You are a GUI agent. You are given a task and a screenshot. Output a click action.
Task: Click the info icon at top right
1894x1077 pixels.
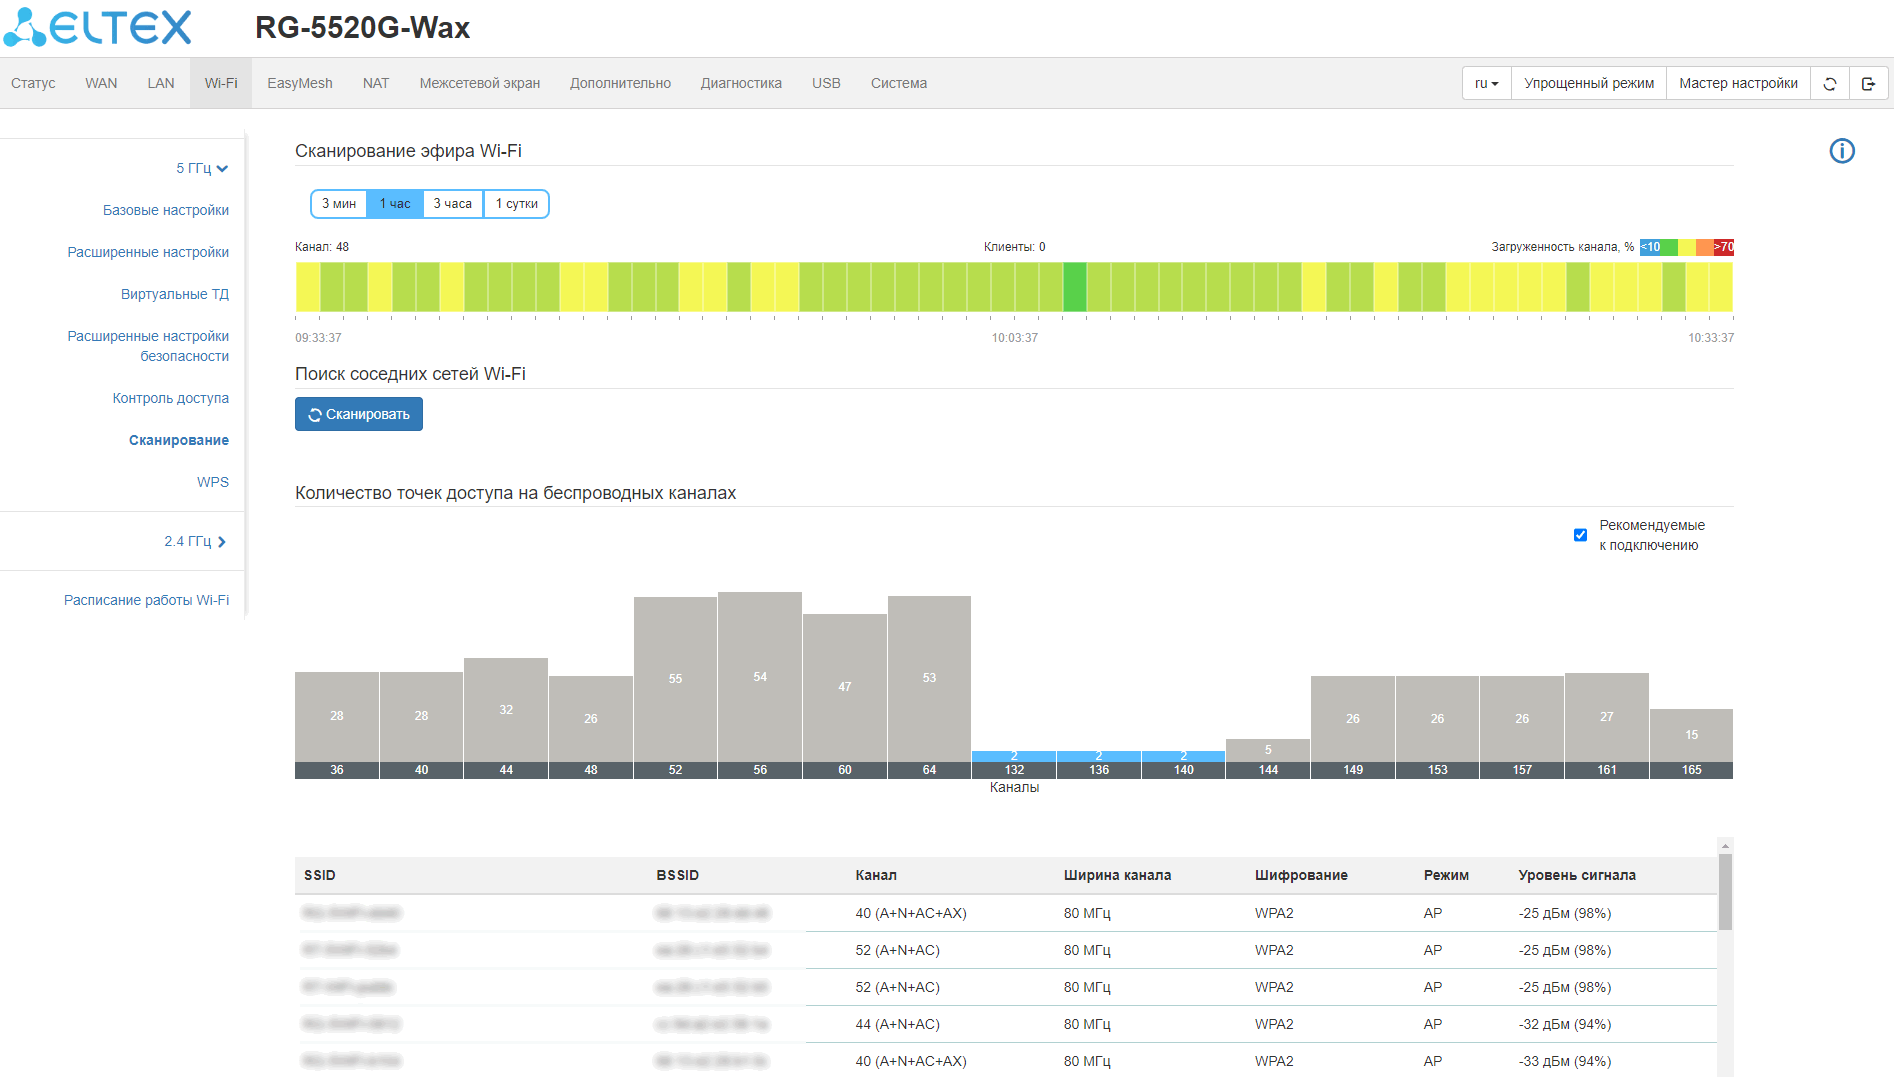1841,151
